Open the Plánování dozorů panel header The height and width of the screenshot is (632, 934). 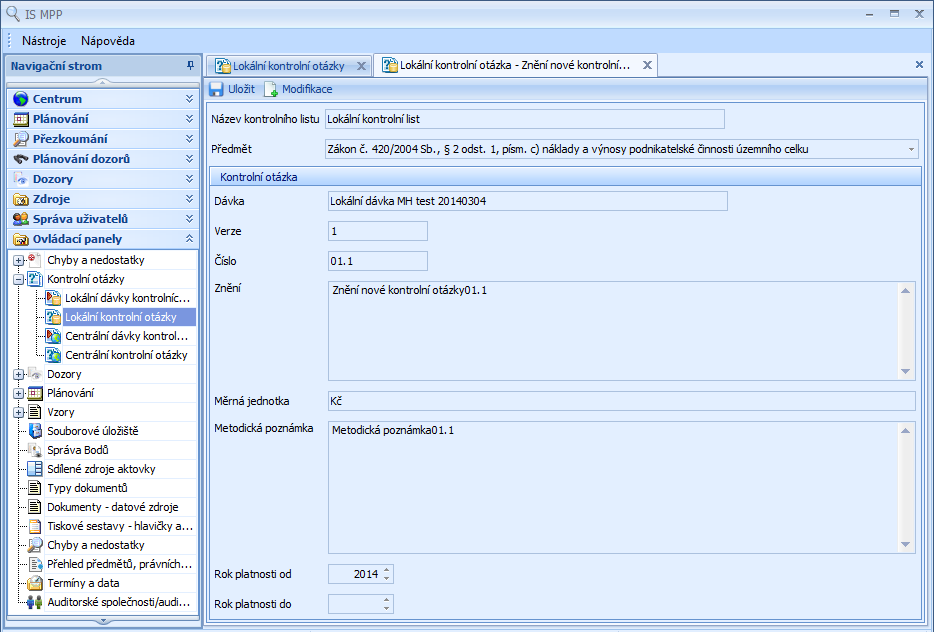pyautogui.click(x=103, y=159)
